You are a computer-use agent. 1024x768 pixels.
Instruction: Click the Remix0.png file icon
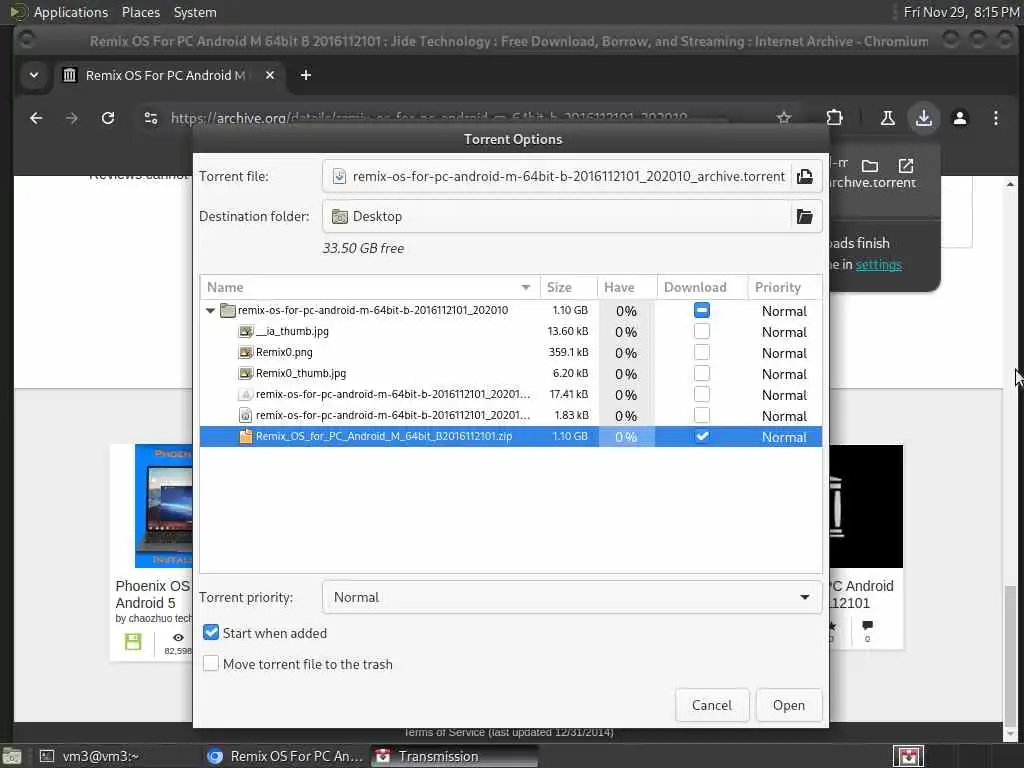[x=246, y=352]
